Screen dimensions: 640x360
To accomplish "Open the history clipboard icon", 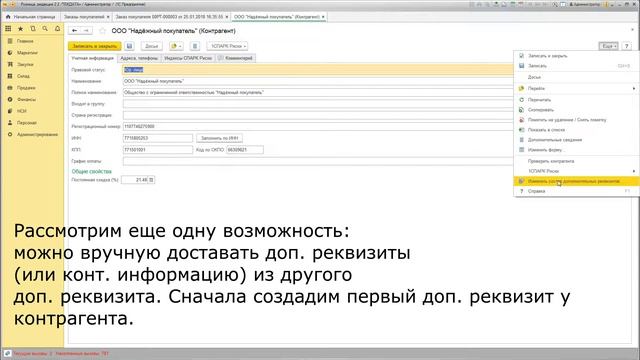I will tap(33, 29).
